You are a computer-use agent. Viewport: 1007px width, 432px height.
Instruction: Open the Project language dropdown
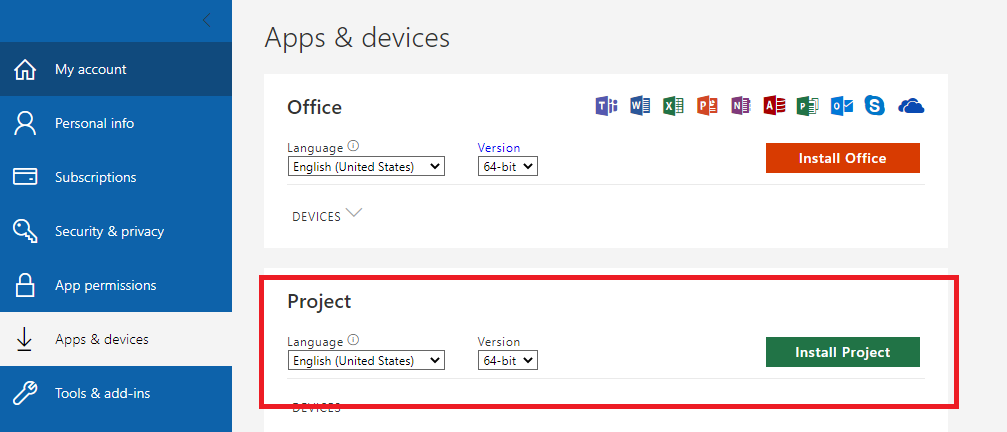(366, 361)
